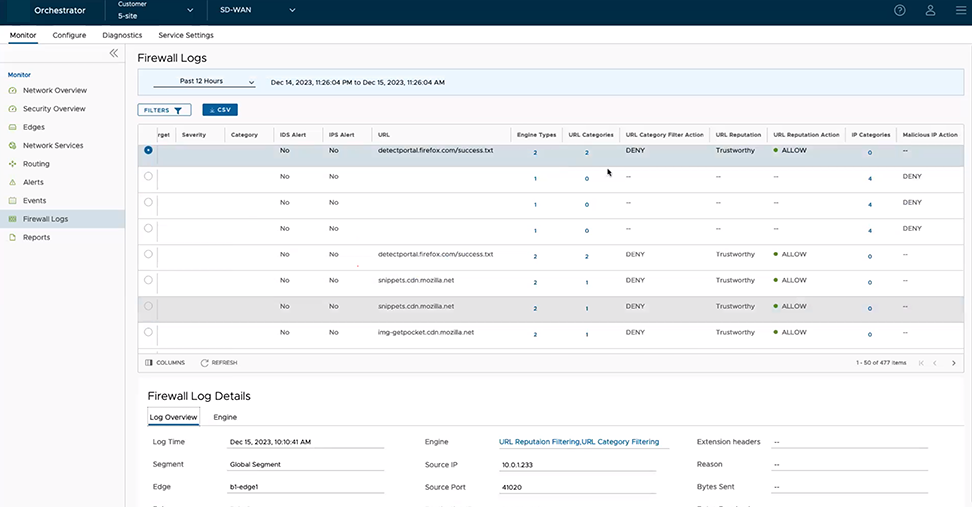The width and height of the screenshot is (972, 507).
Task: Open the Columns chooser below the table
Action: [x=164, y=362]
